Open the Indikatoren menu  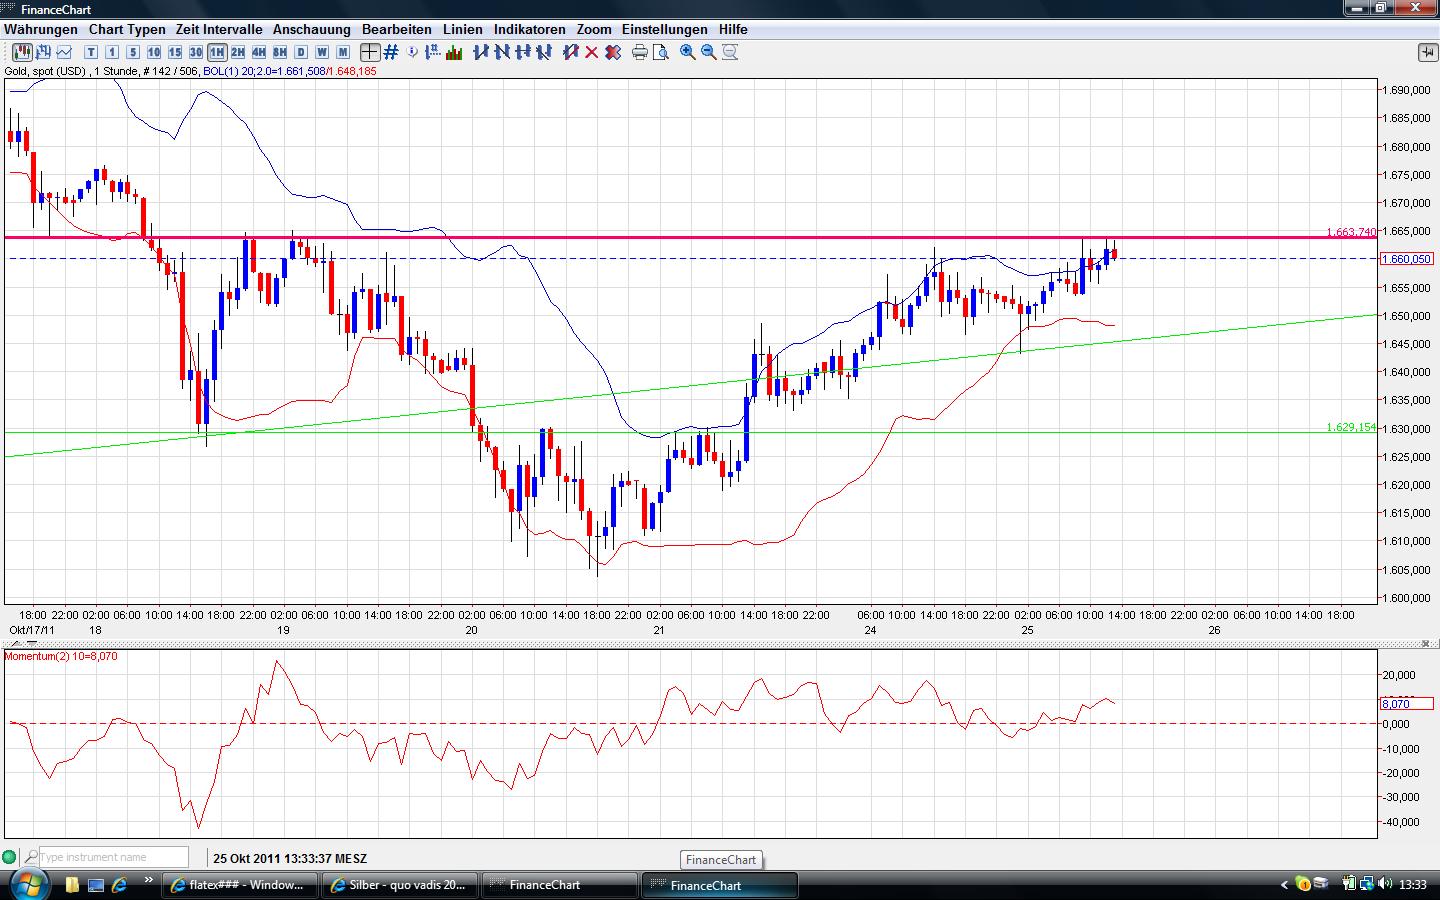[529, 30]
